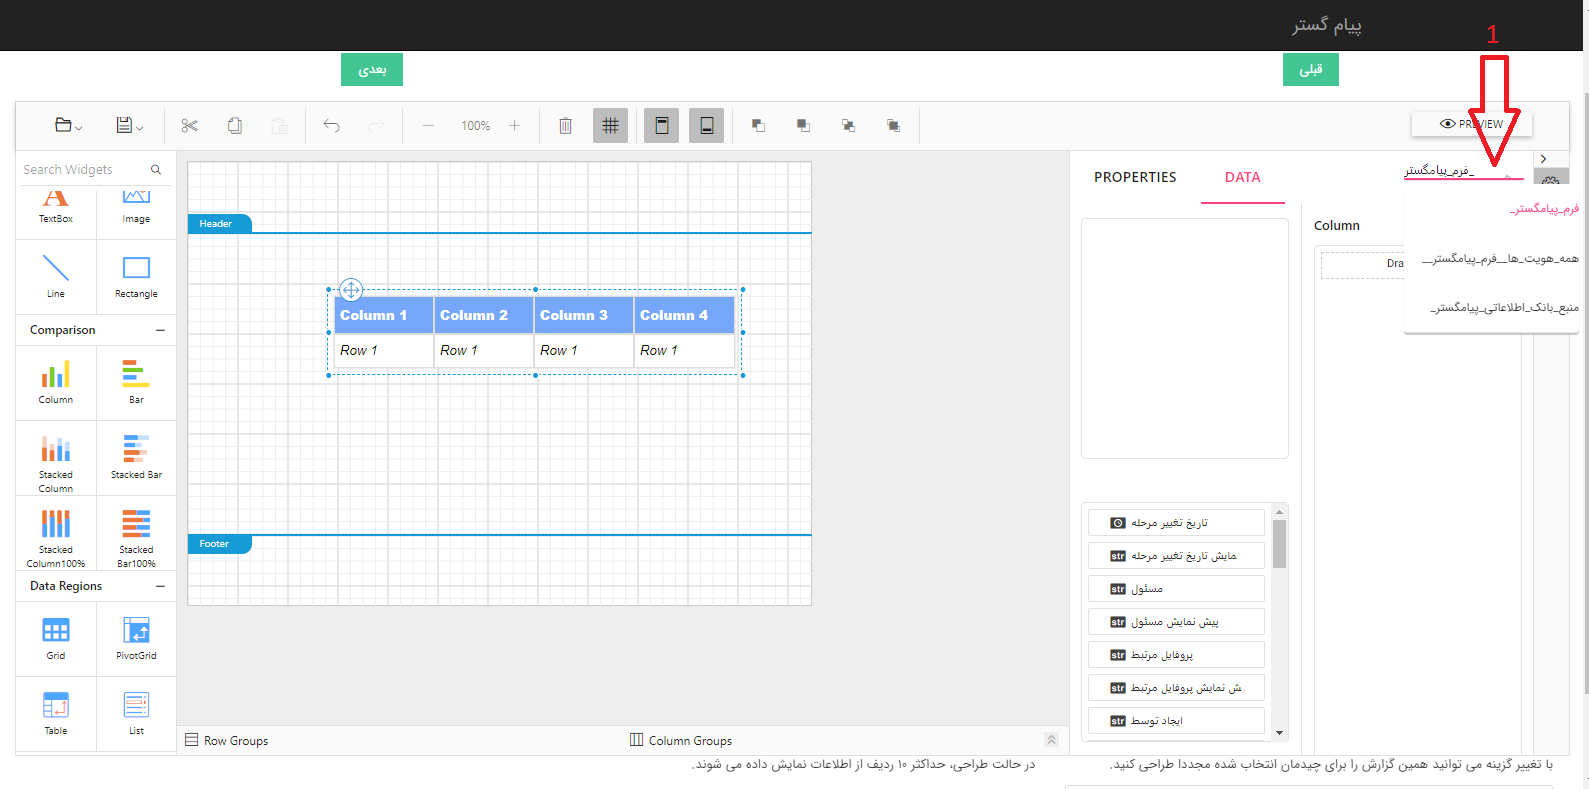Click the zoom in plus icon

pyautogui.click(x=514, y=126)
